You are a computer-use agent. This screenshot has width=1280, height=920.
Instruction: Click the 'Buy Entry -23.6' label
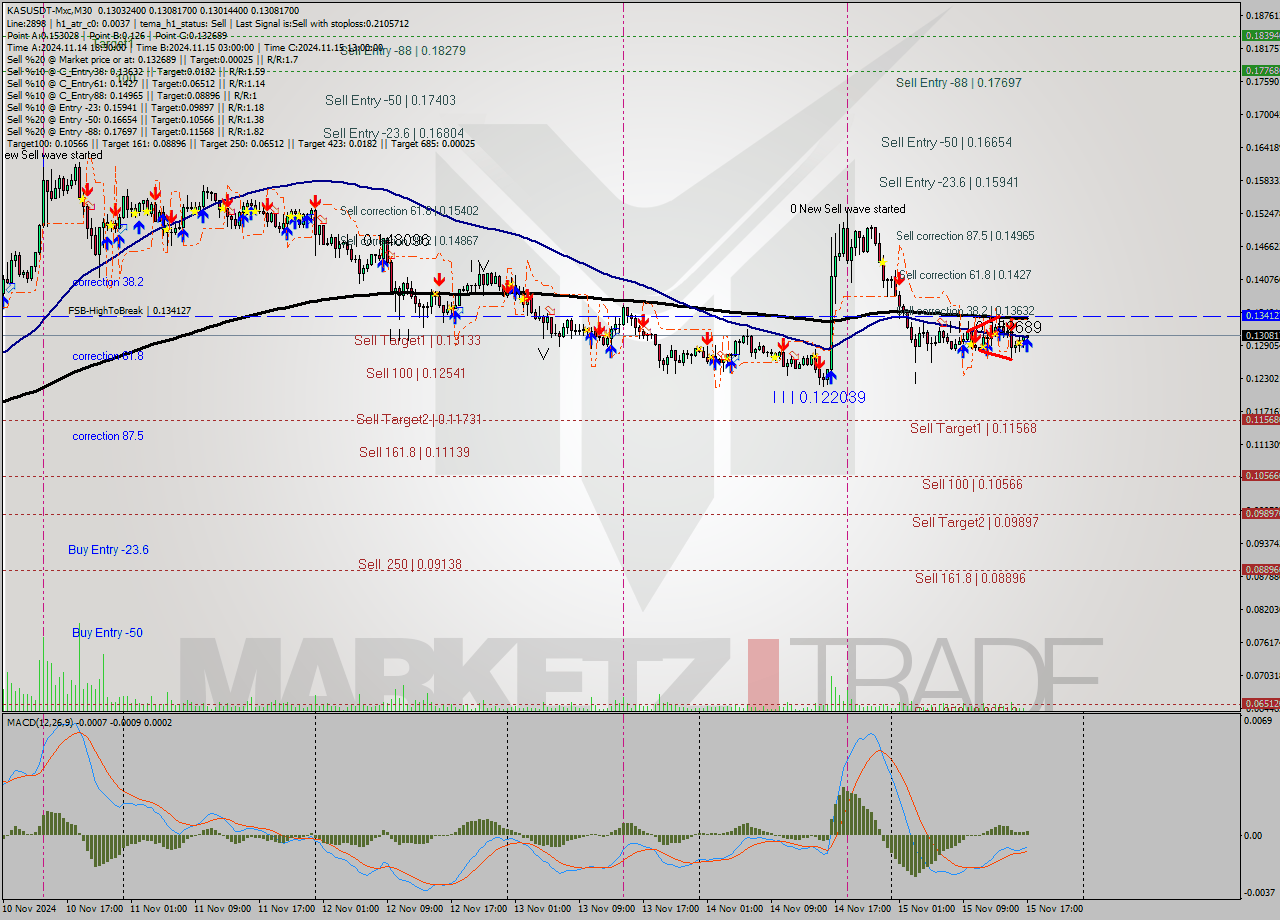pyautogui.click(x=108, y=550)
